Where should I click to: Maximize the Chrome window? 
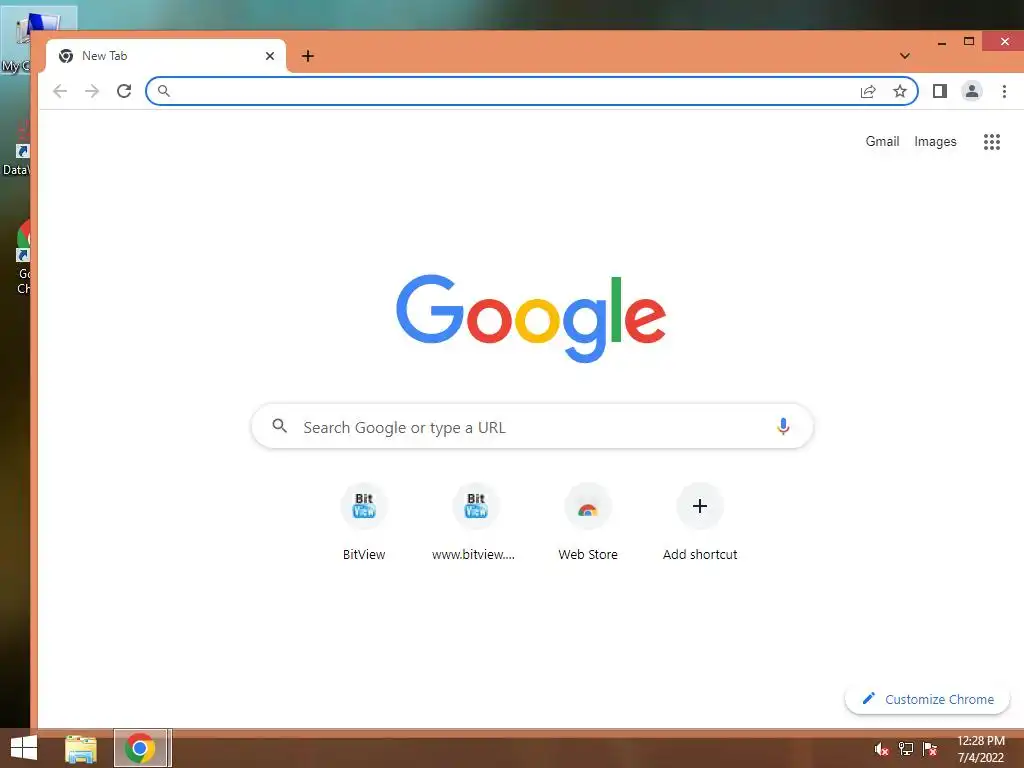pos(969,42)
